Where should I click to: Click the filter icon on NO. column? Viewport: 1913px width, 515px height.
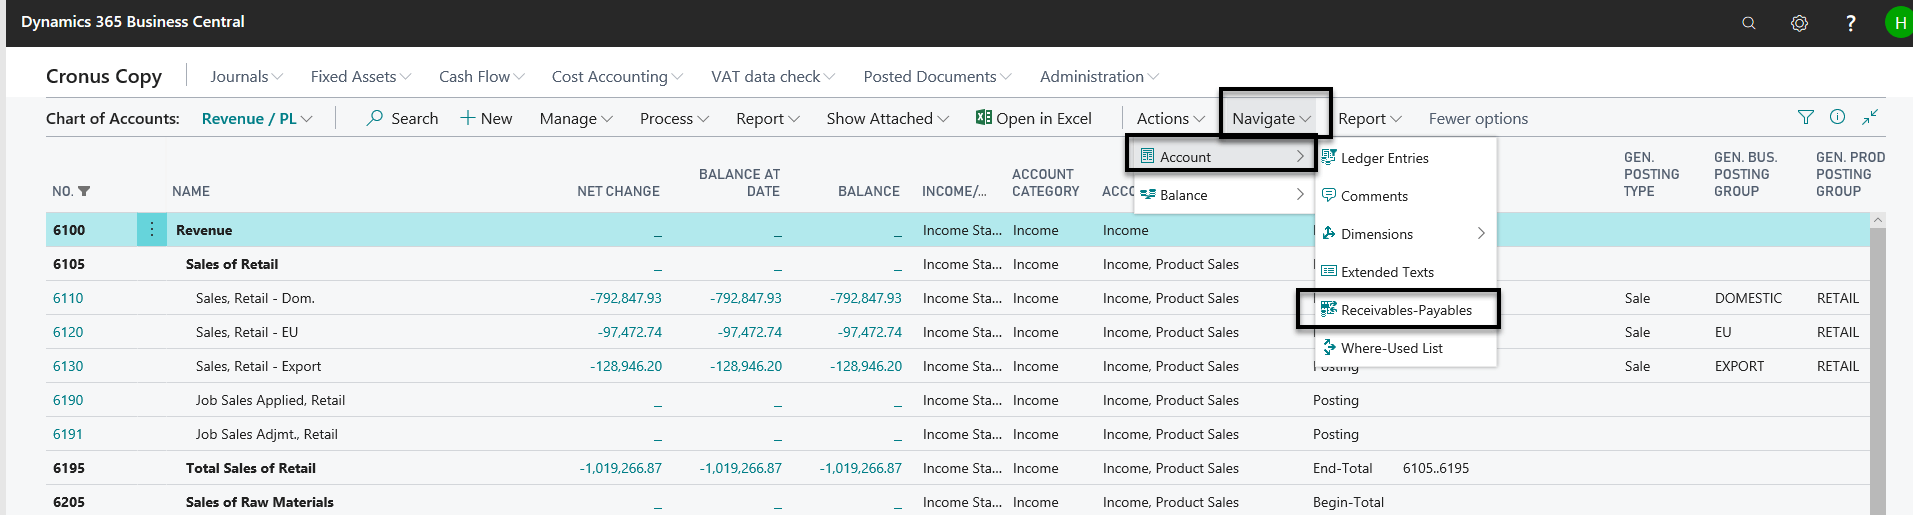84,191
